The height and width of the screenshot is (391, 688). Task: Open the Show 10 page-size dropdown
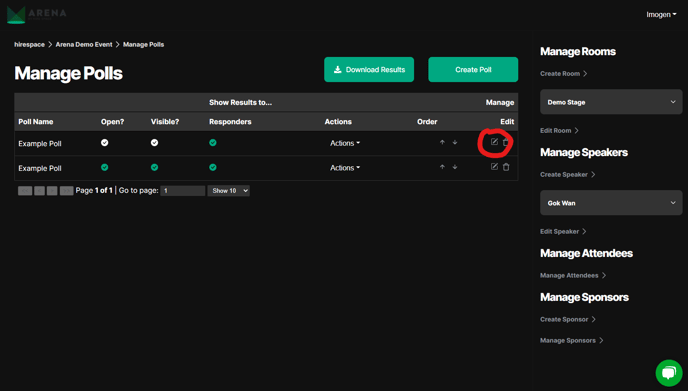pyautogui.click(x=229, y=190)
